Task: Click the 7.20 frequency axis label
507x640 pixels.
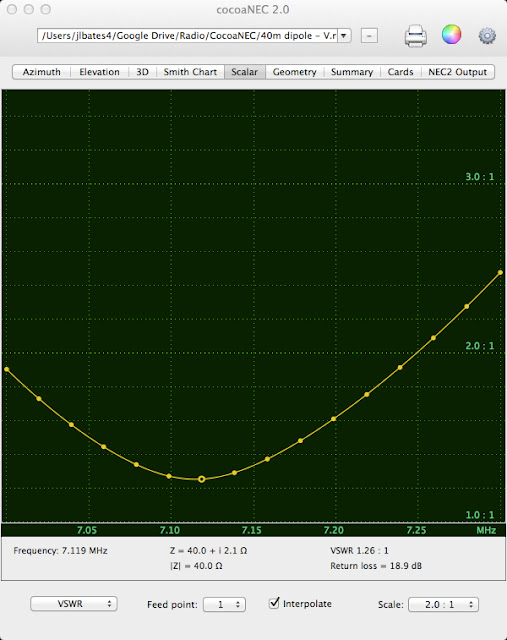Action: point(334,530)
